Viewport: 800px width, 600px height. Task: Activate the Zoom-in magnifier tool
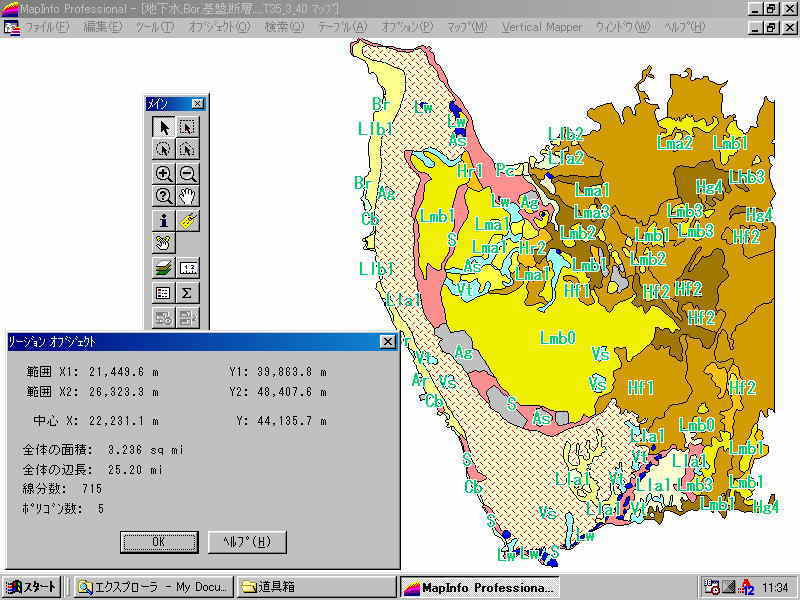[x=163, y=173]
